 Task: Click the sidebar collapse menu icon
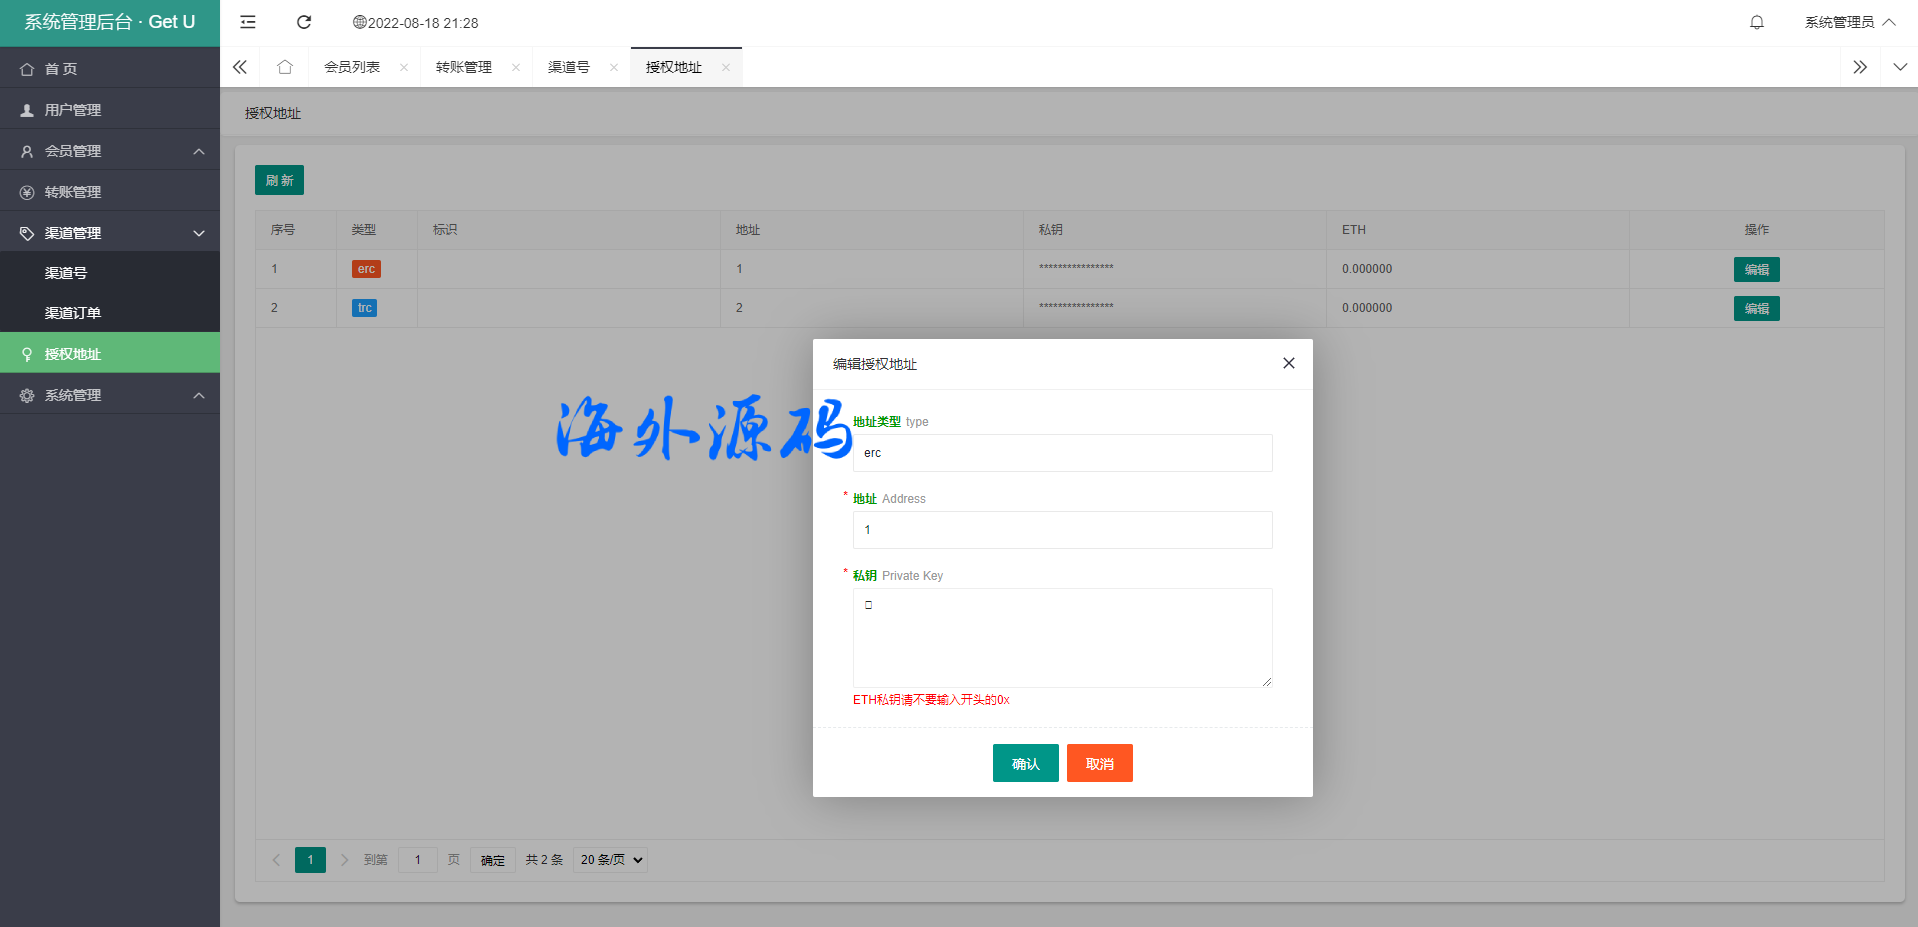tap(248, 22)
